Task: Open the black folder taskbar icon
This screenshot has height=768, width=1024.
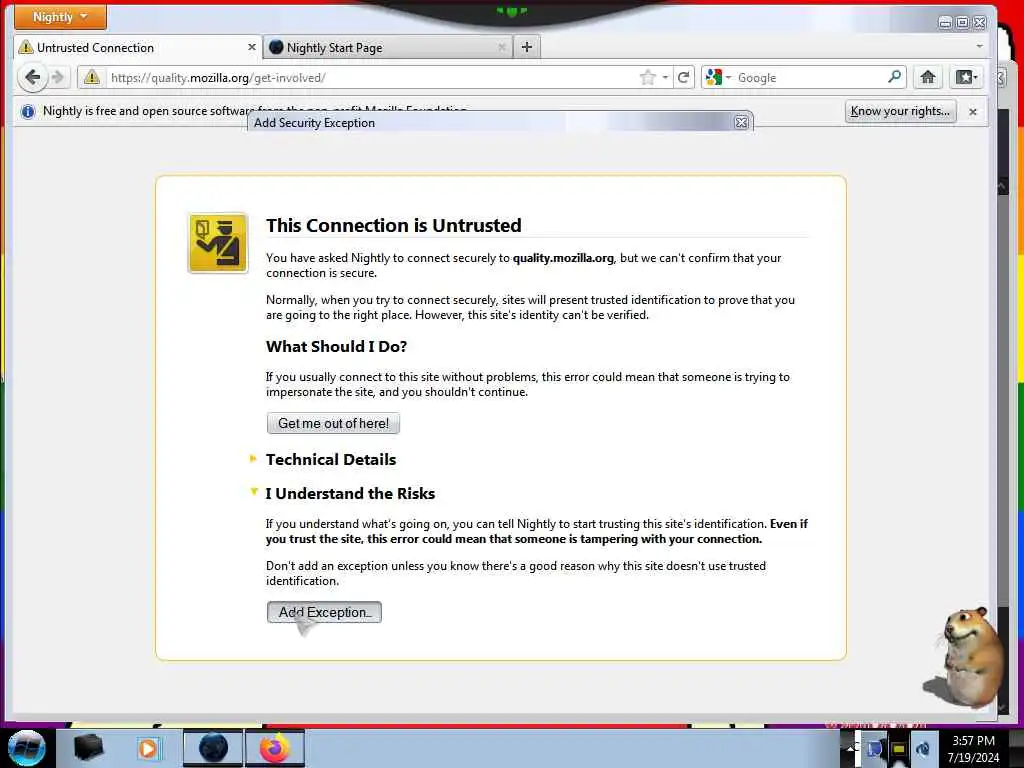Action: point(88,747)
